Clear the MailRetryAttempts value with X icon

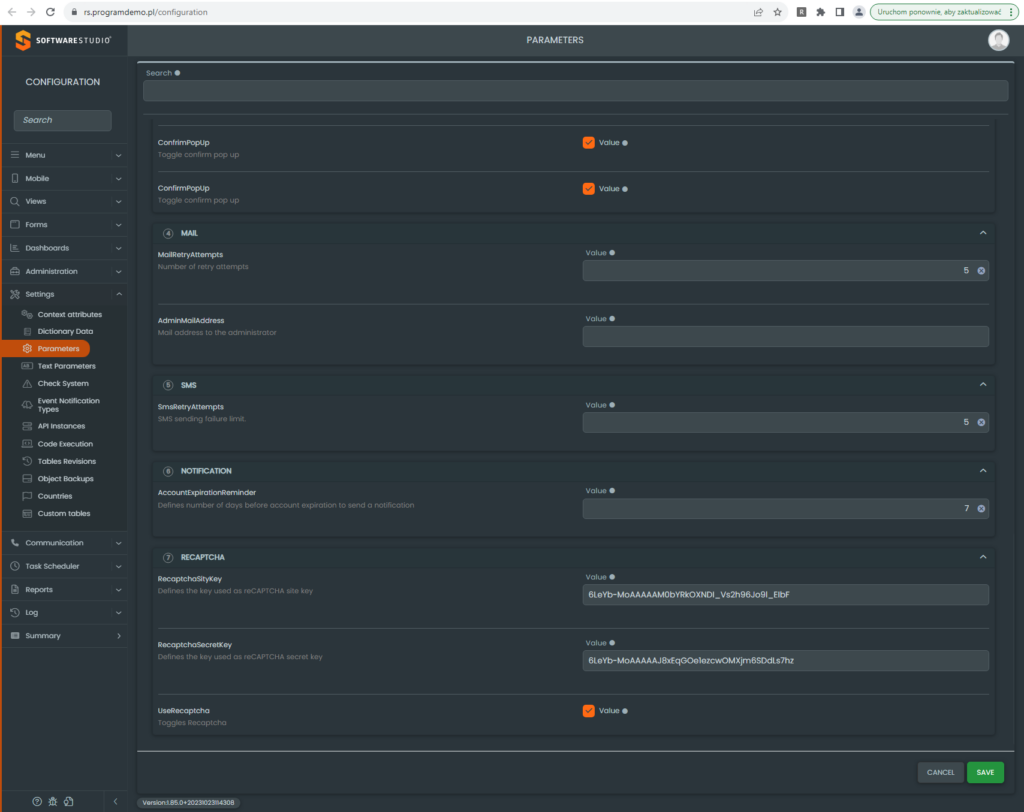coord(981,271)
